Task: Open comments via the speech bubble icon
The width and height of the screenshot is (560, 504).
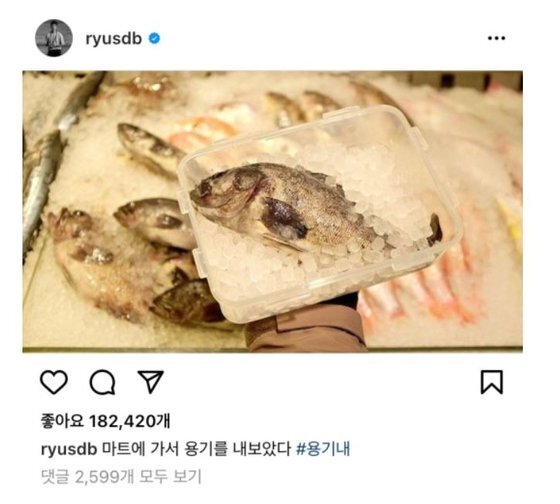Action: [102, 382]
